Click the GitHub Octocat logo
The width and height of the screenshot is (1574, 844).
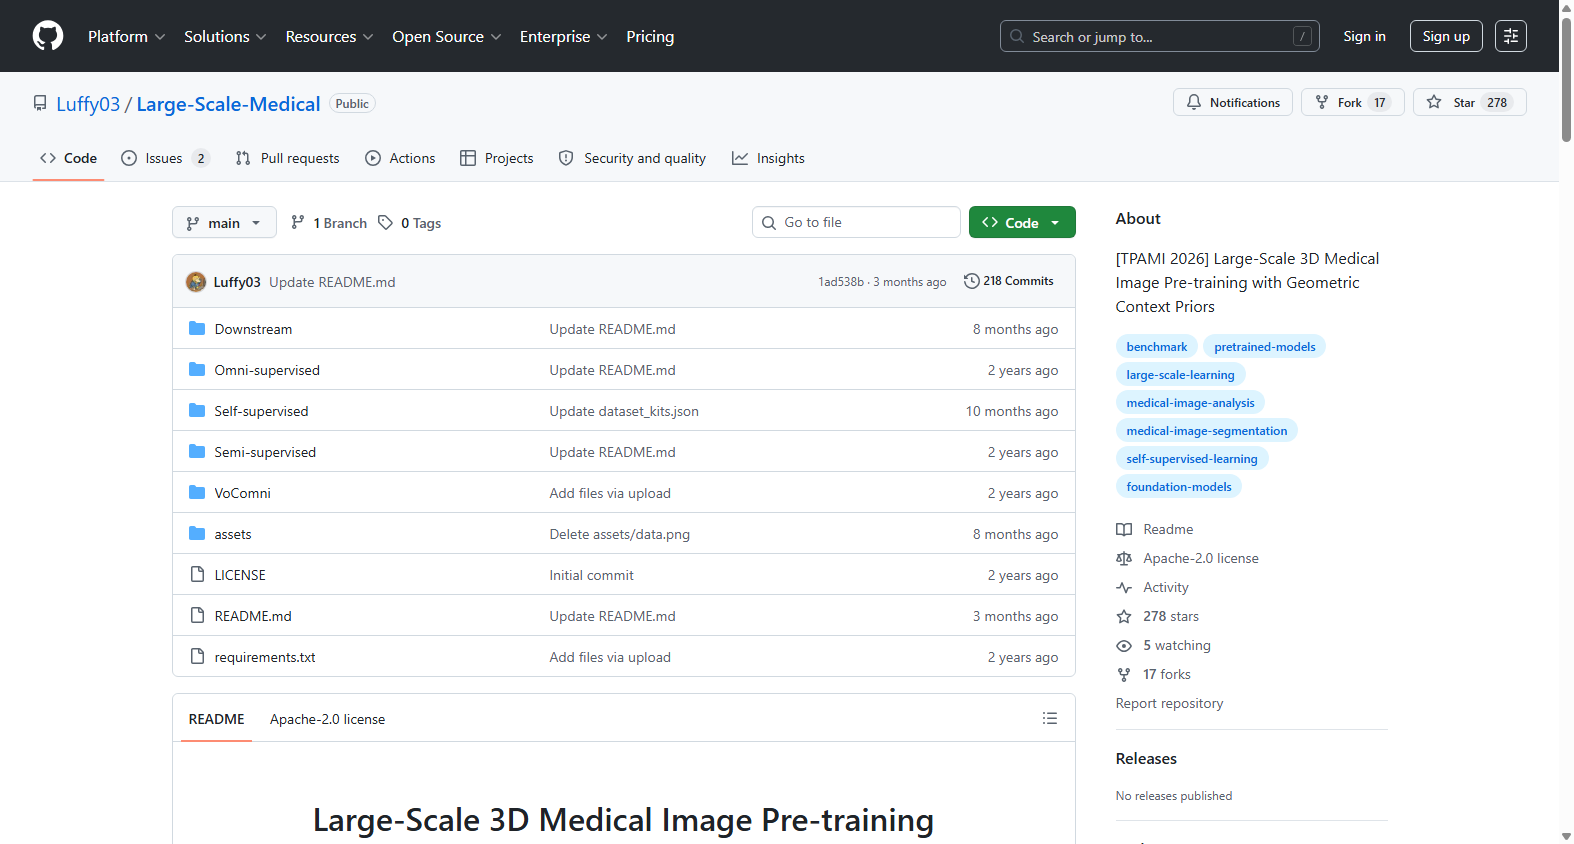point(48,36)
